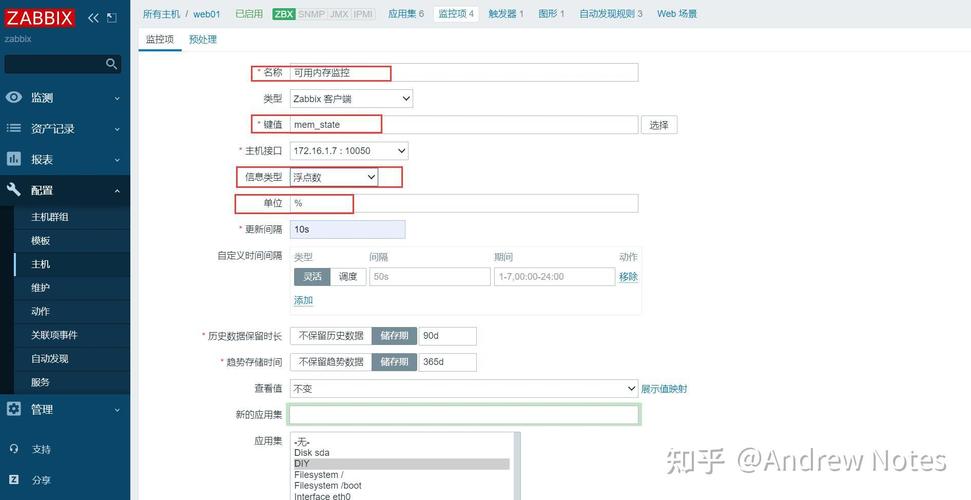Click the 移除 link in custom intervals

point(628,277)
